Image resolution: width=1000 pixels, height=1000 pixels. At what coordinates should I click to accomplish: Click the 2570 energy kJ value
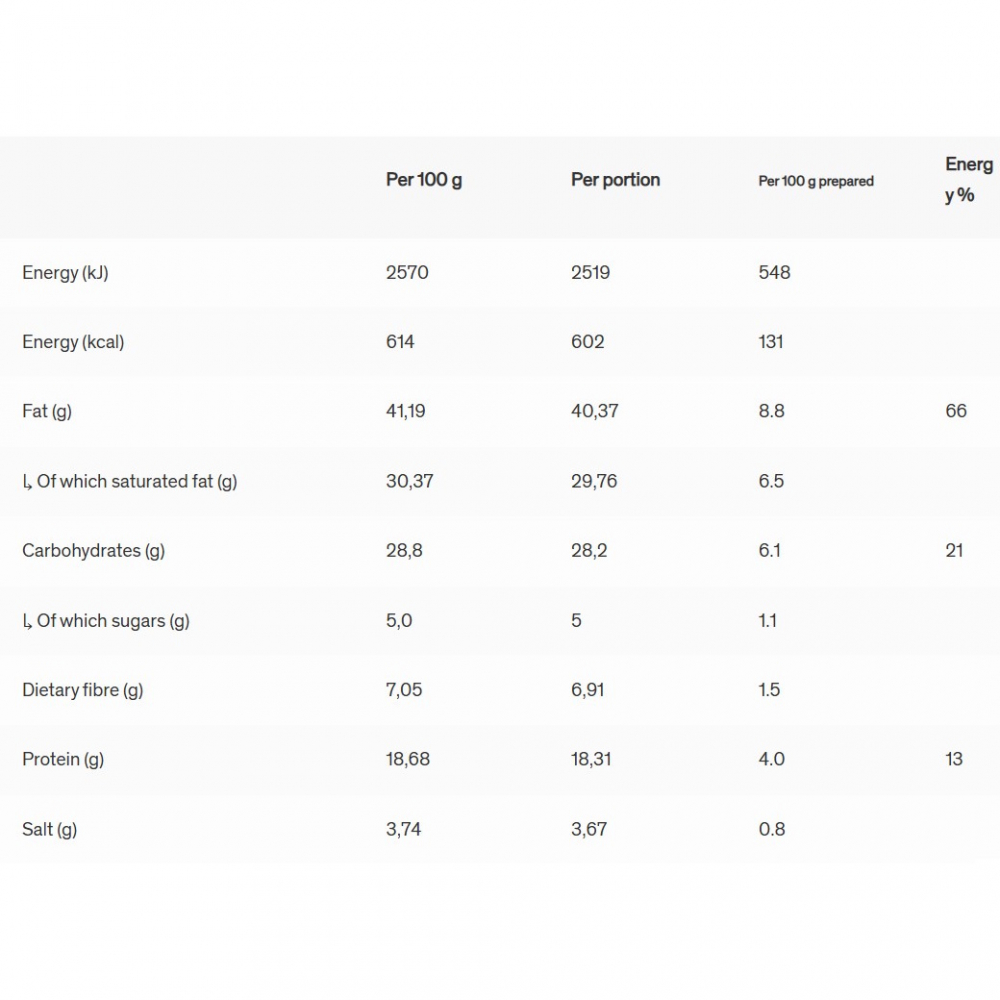[x=407, y=272]
